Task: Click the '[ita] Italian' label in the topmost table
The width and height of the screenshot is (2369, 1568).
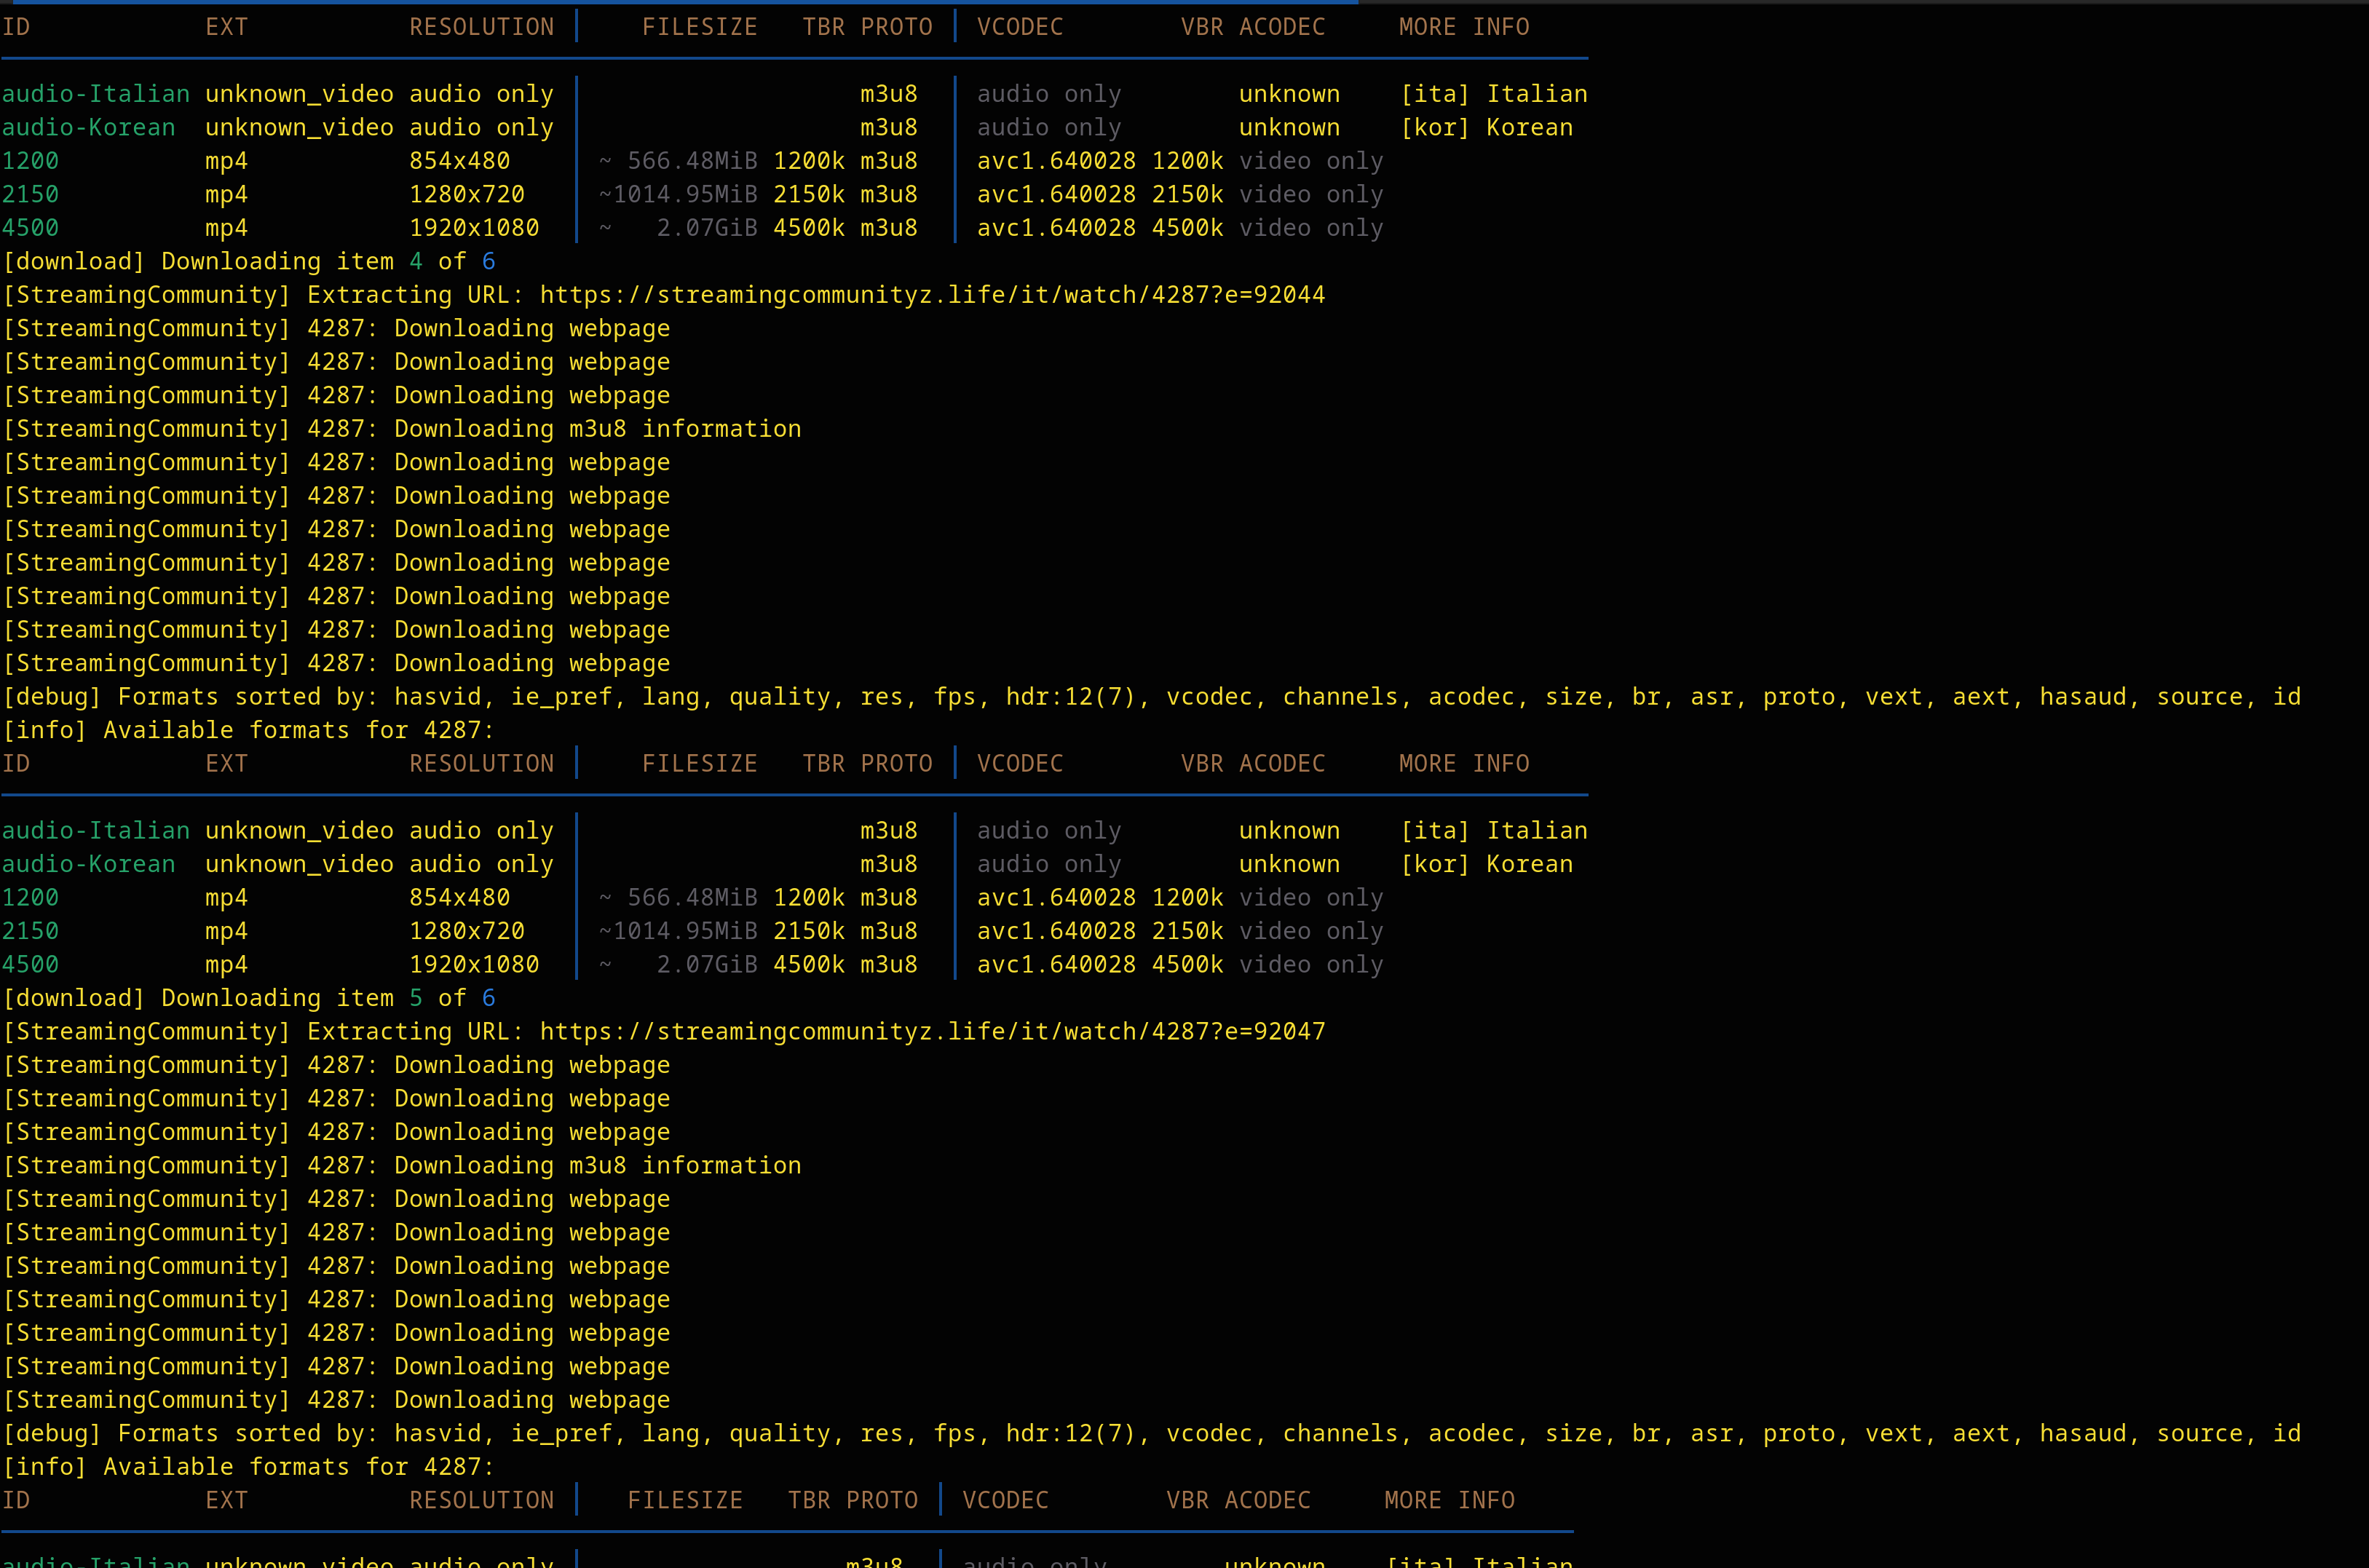Action: tap(1493, 94)
